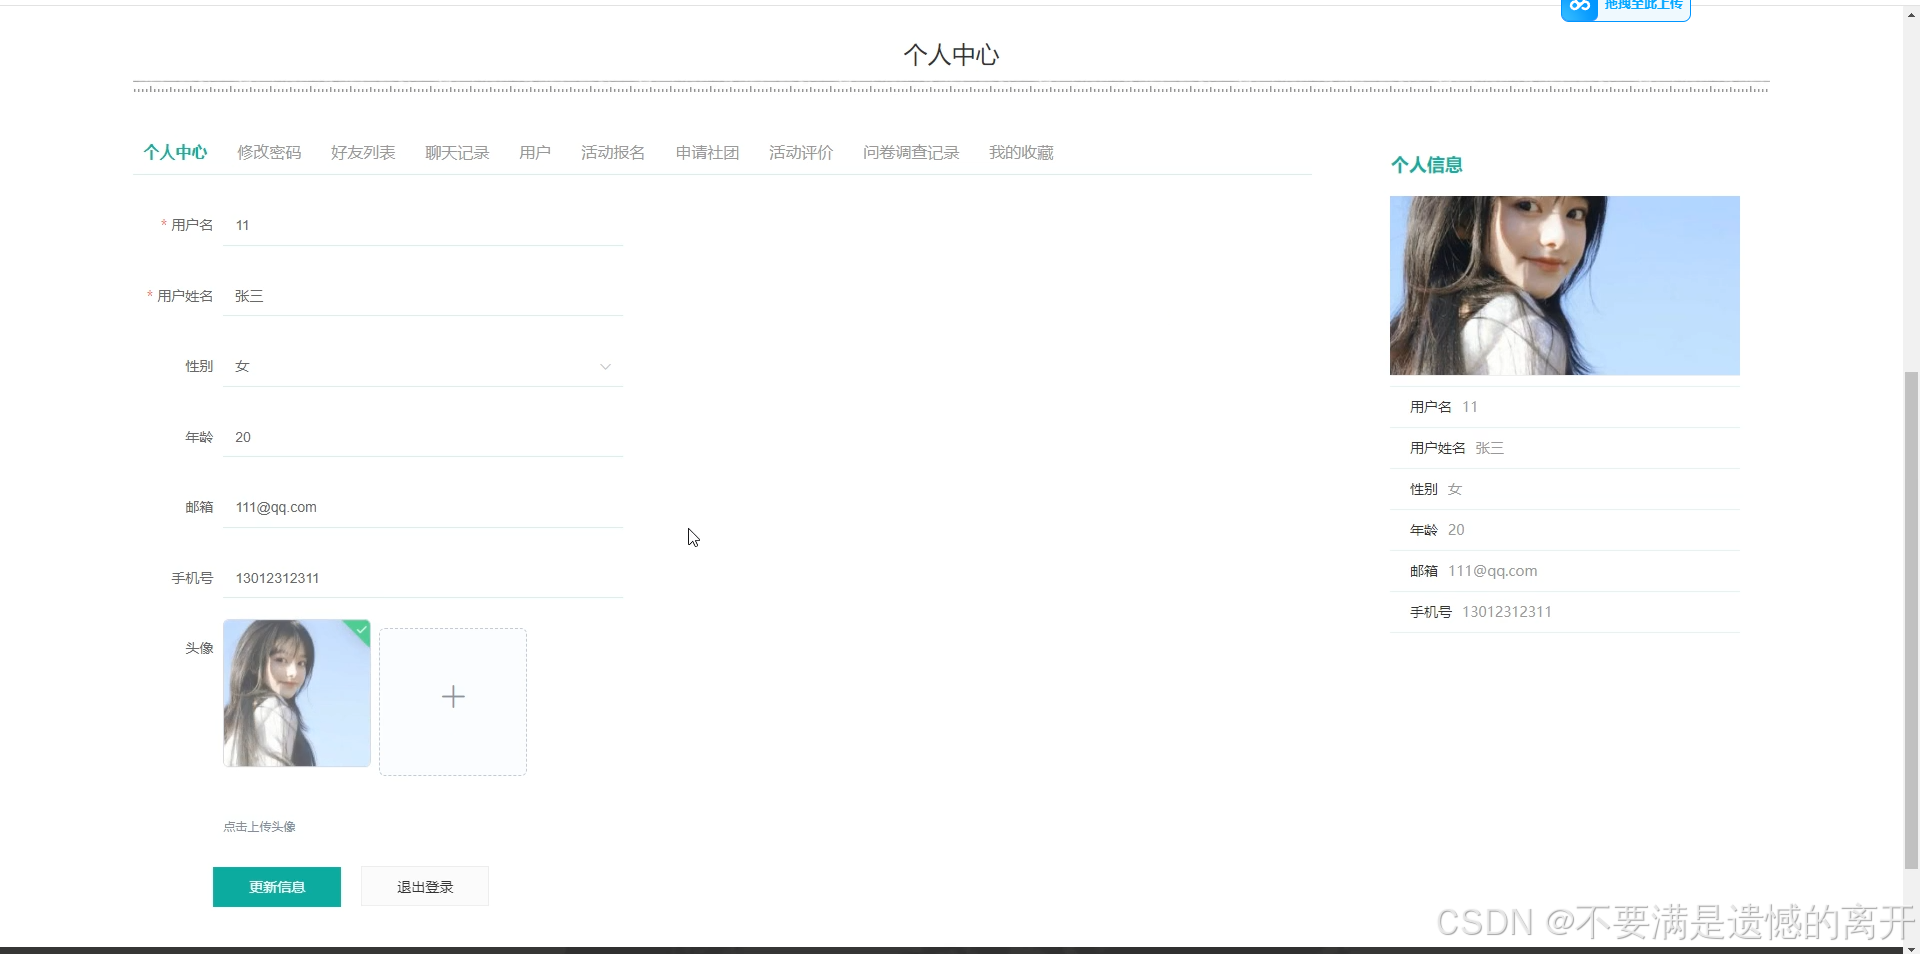The image size is (1920, 954).
Task: Click the 手机号 value 13012312311 in sidebar
Action: 1507,612
